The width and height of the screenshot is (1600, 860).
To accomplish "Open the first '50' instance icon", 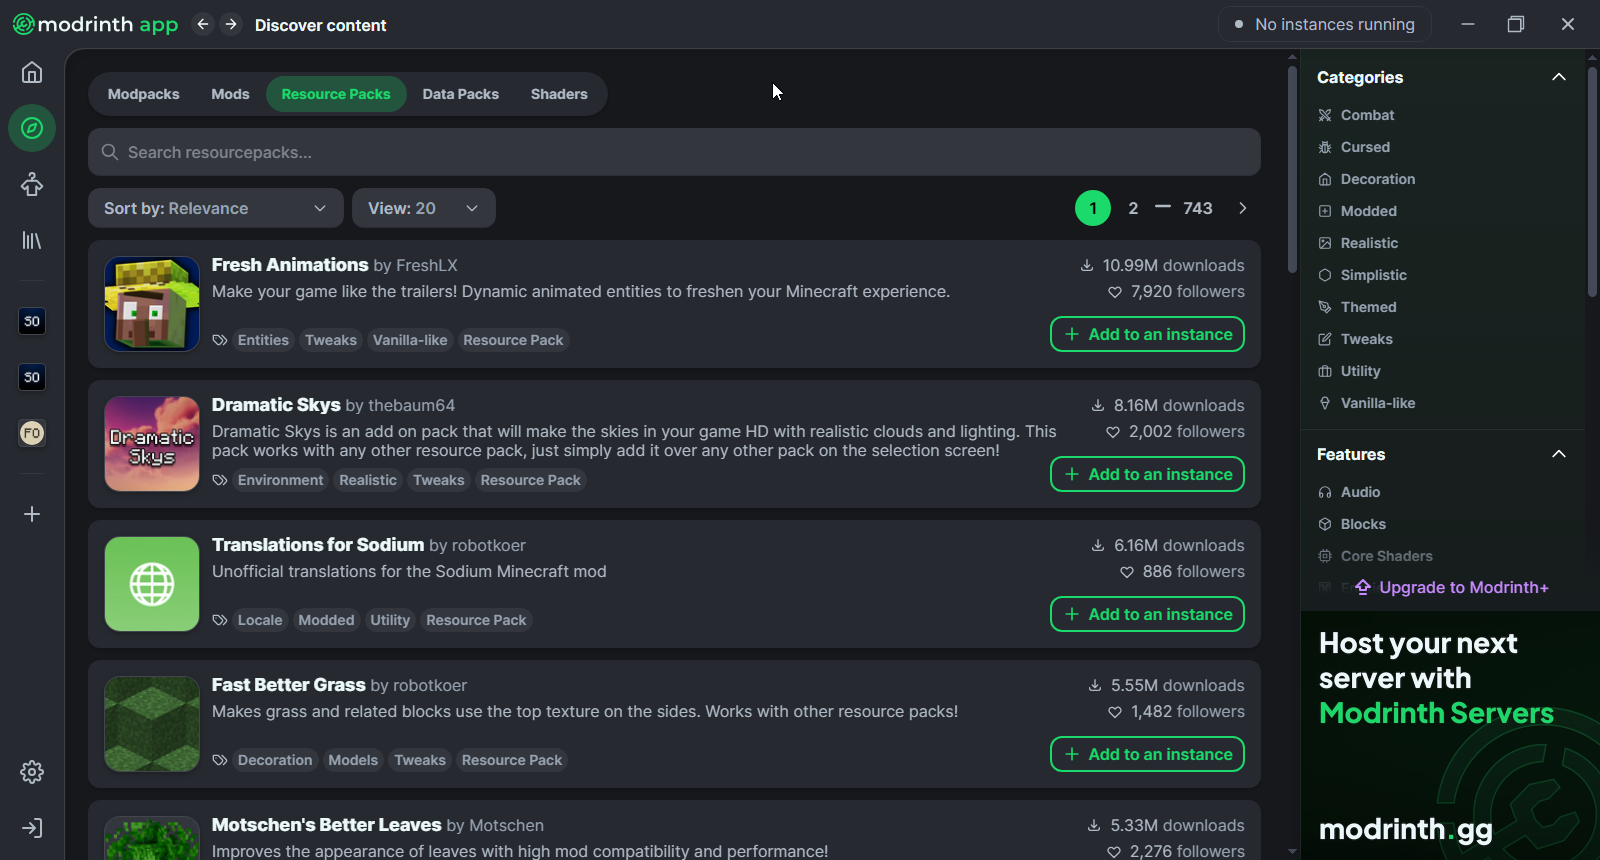I will (32, 321).
